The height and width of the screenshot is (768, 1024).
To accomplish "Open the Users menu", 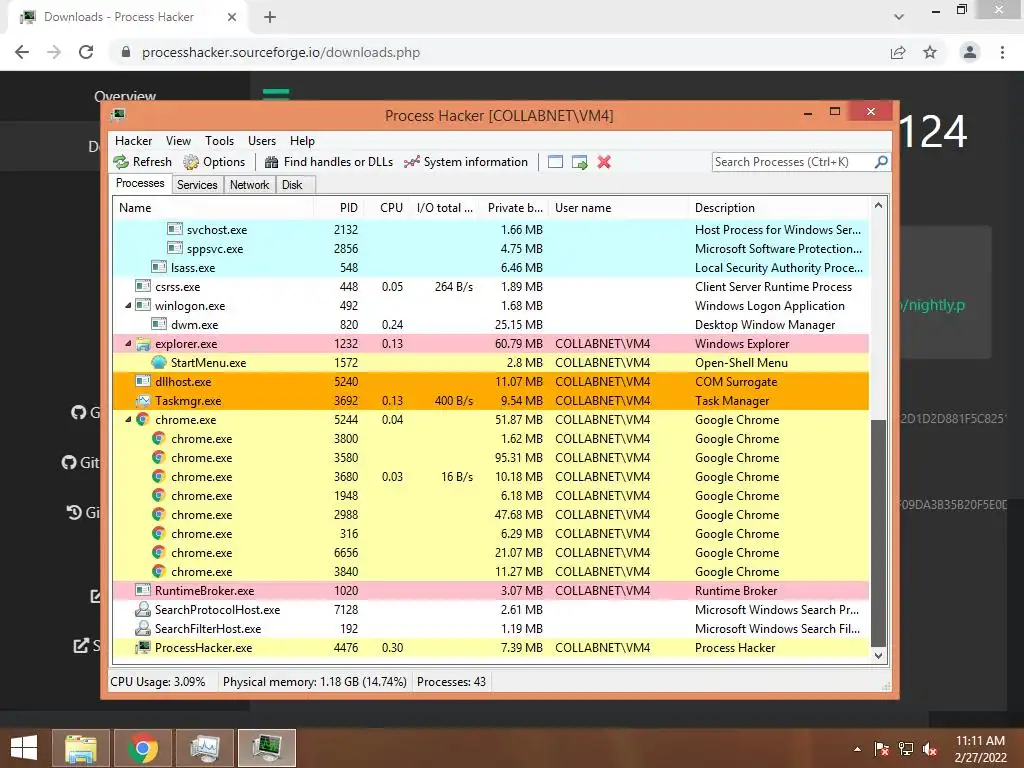I will pos(262,141).
